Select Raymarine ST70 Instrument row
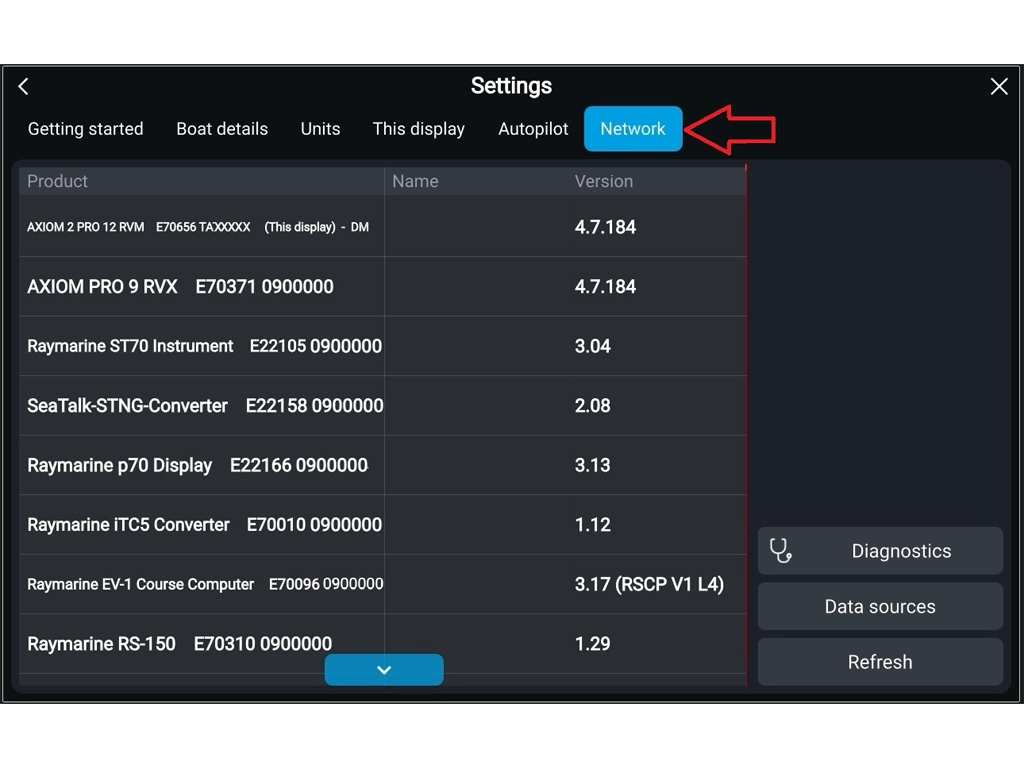This screenshot has height=768, width=1024. [x=383, y=346]
